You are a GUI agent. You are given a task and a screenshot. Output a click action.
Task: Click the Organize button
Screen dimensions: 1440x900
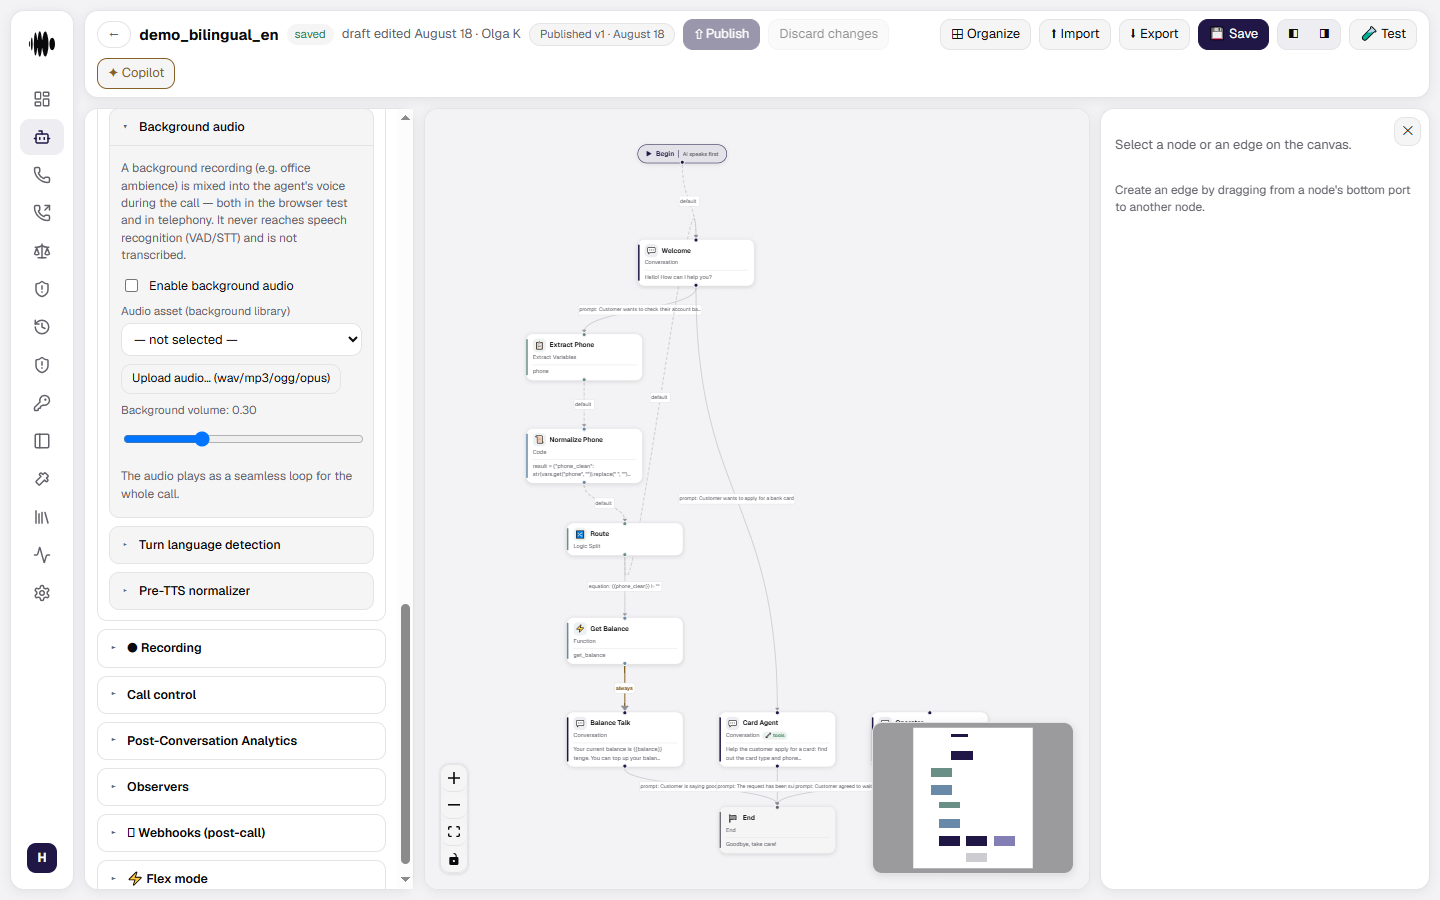(x=985, y=34)
